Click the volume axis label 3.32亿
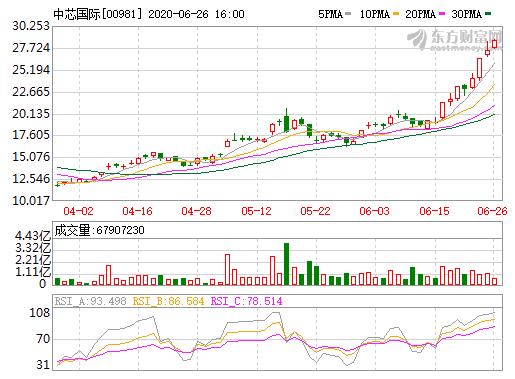This screenshot has height=379, width=515. tap(32, 248)
